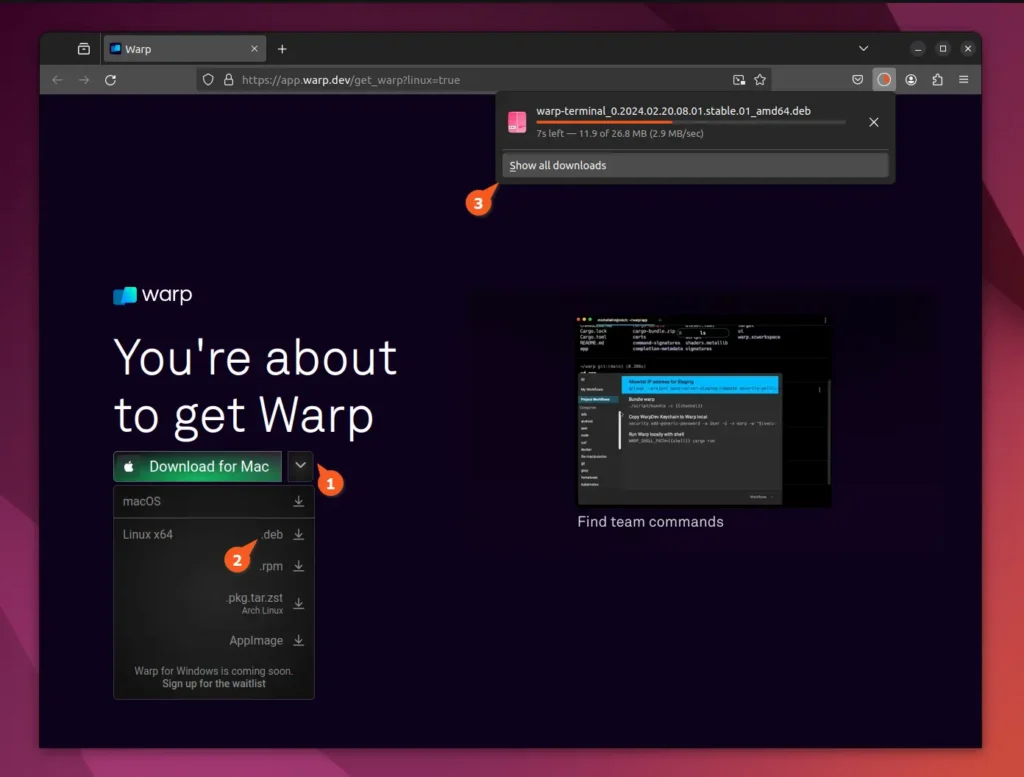Click Show all downloads
The width and height of the screenshot is (1024, 777).
[x=558, y=165]
